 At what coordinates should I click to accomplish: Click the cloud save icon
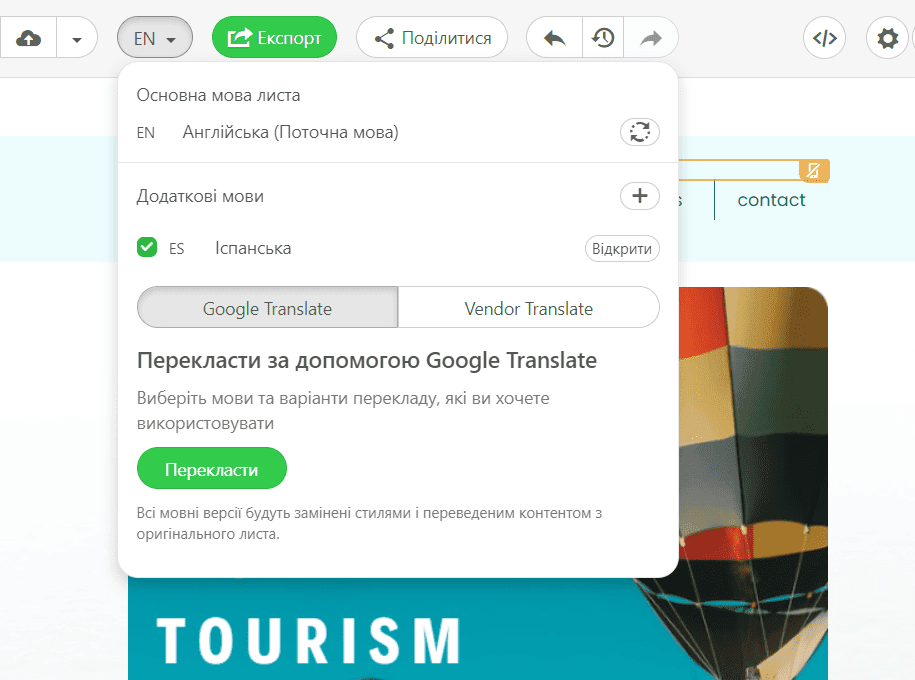click(x=28, y=37)
